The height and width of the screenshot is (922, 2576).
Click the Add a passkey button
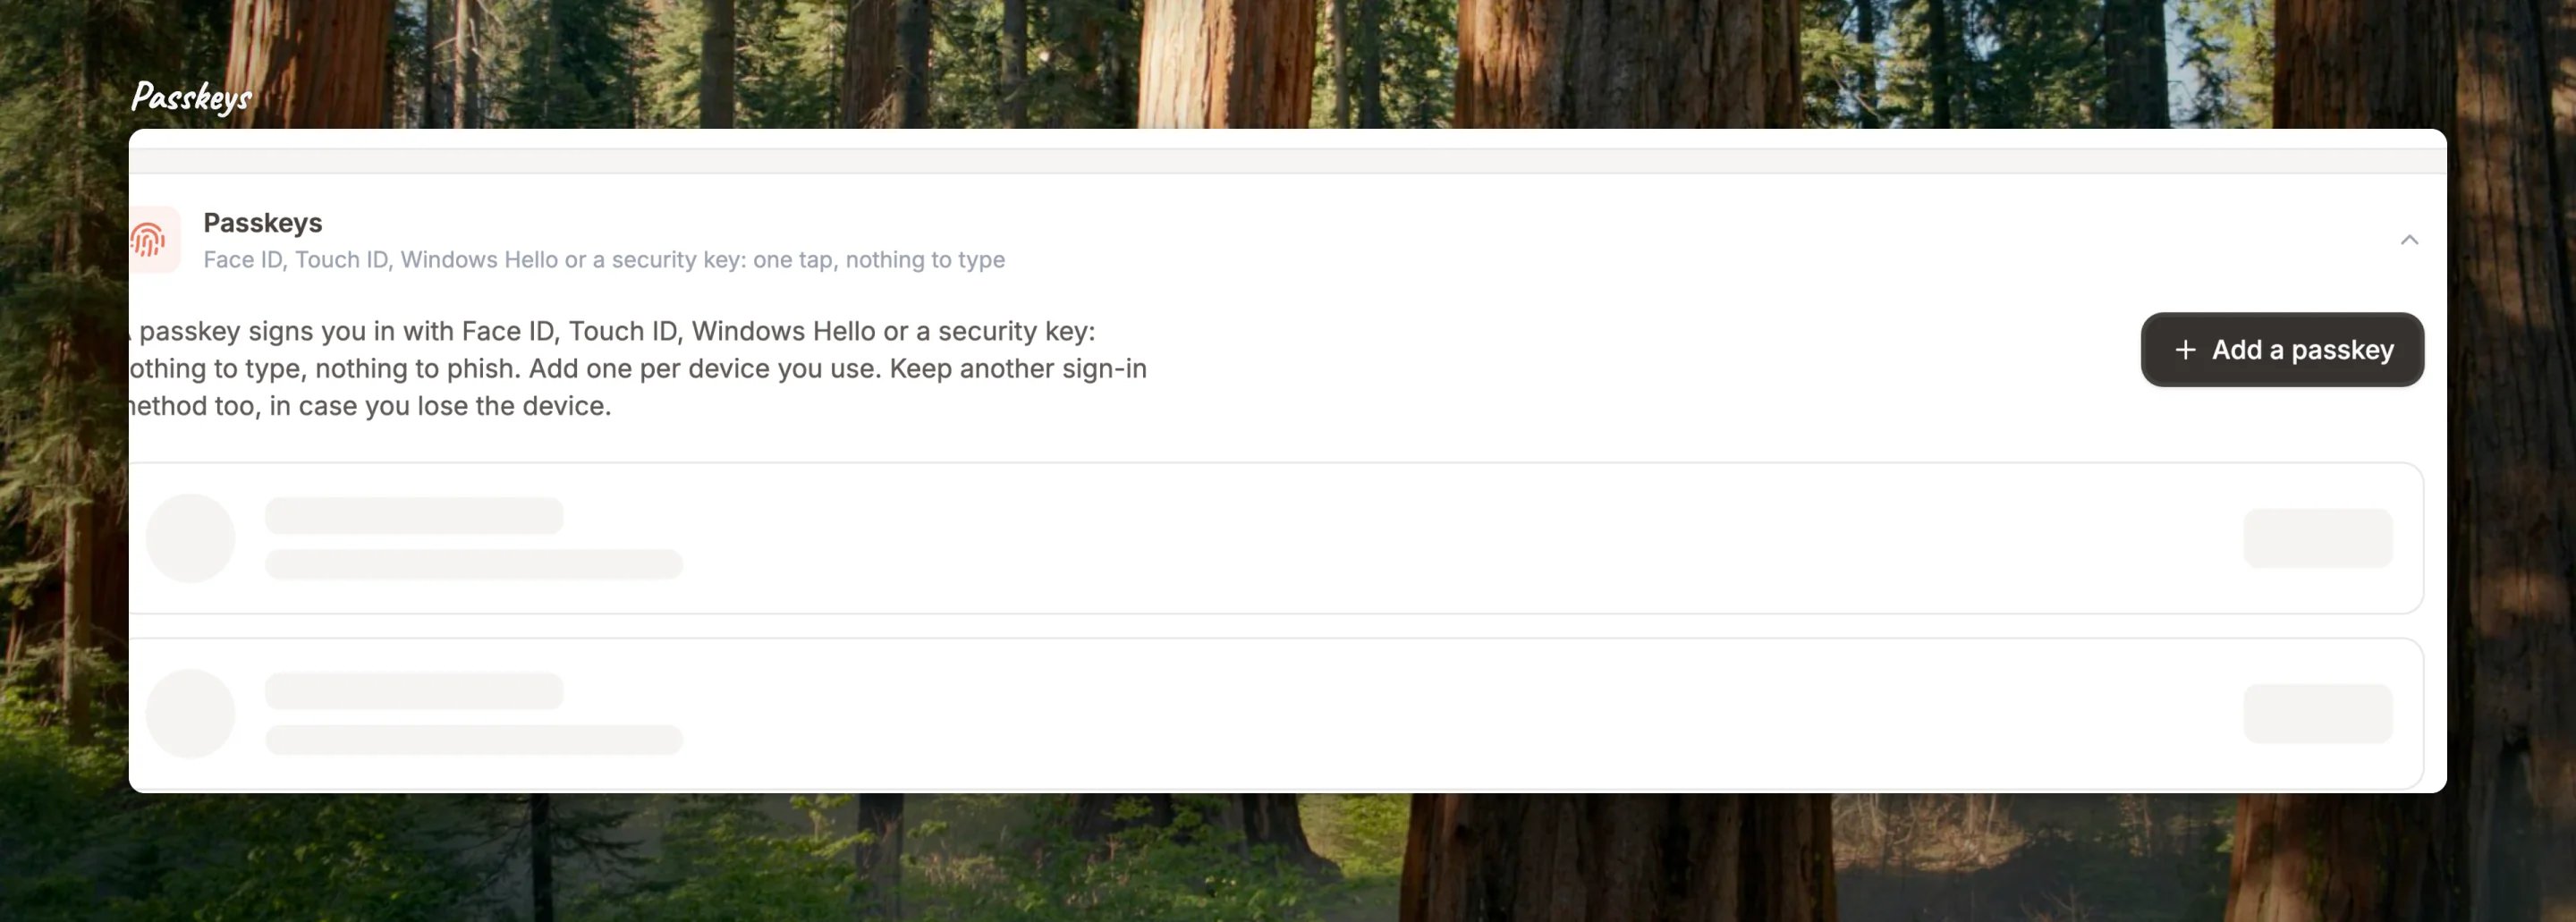coord(2282,350)
